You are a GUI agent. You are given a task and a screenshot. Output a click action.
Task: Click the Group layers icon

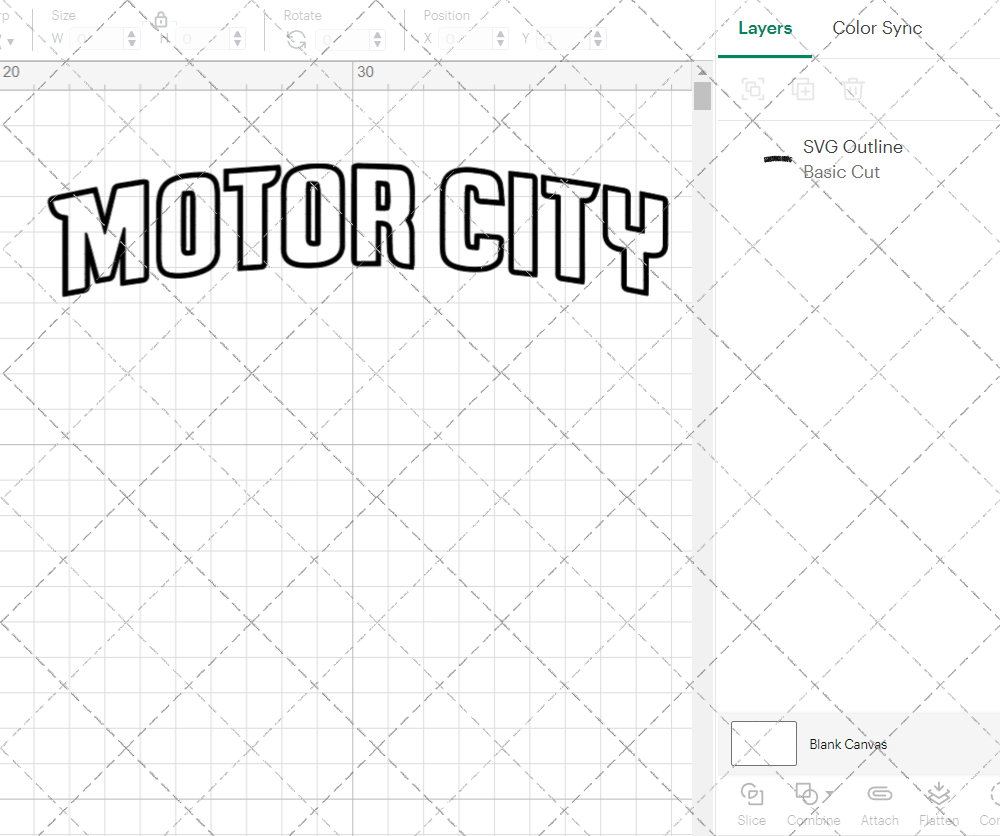coord(753,89)
